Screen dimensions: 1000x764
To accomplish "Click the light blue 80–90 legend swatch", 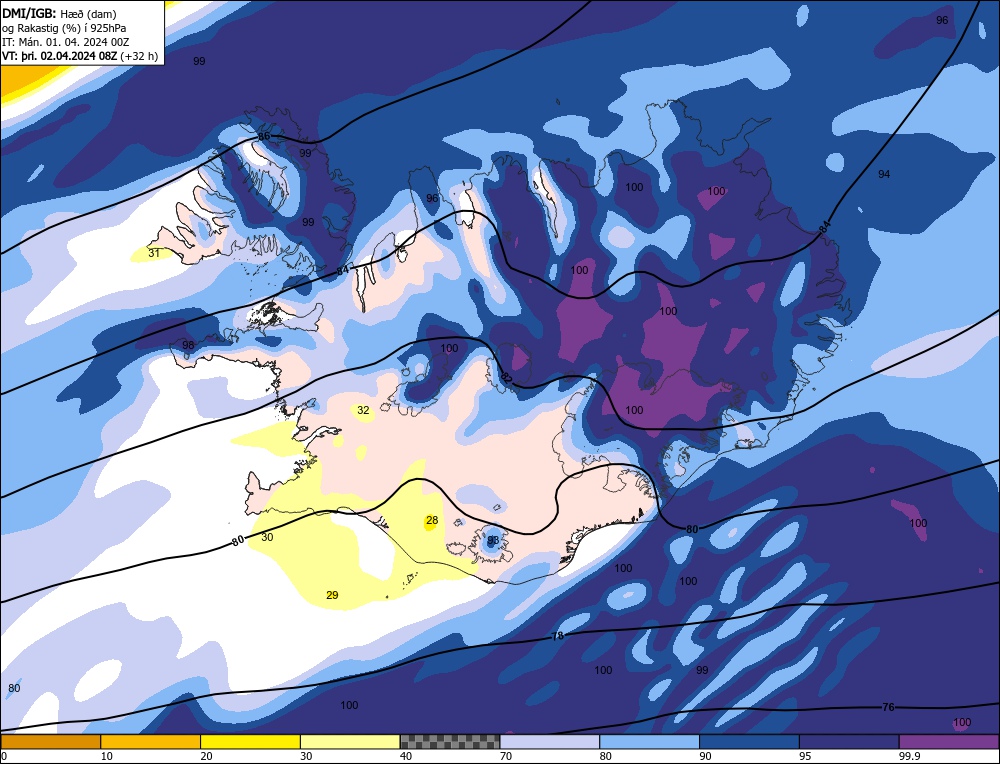I will point(649,742).
